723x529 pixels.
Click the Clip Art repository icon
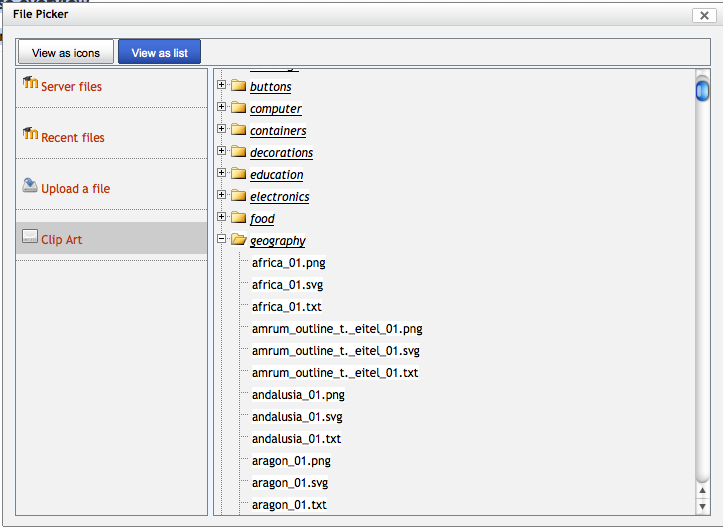[30, 238]
